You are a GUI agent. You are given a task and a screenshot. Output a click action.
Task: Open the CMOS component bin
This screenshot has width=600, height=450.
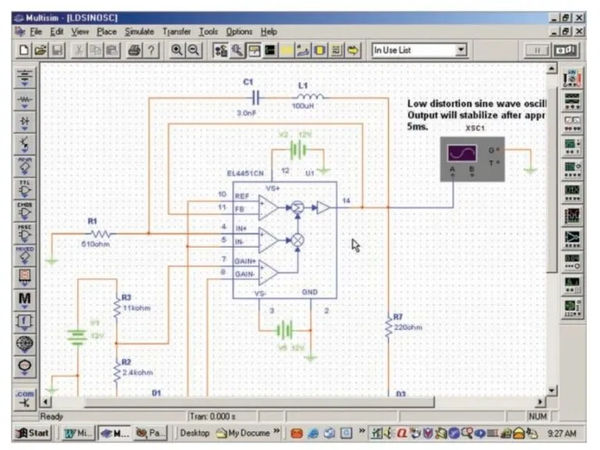click(25, 211)
